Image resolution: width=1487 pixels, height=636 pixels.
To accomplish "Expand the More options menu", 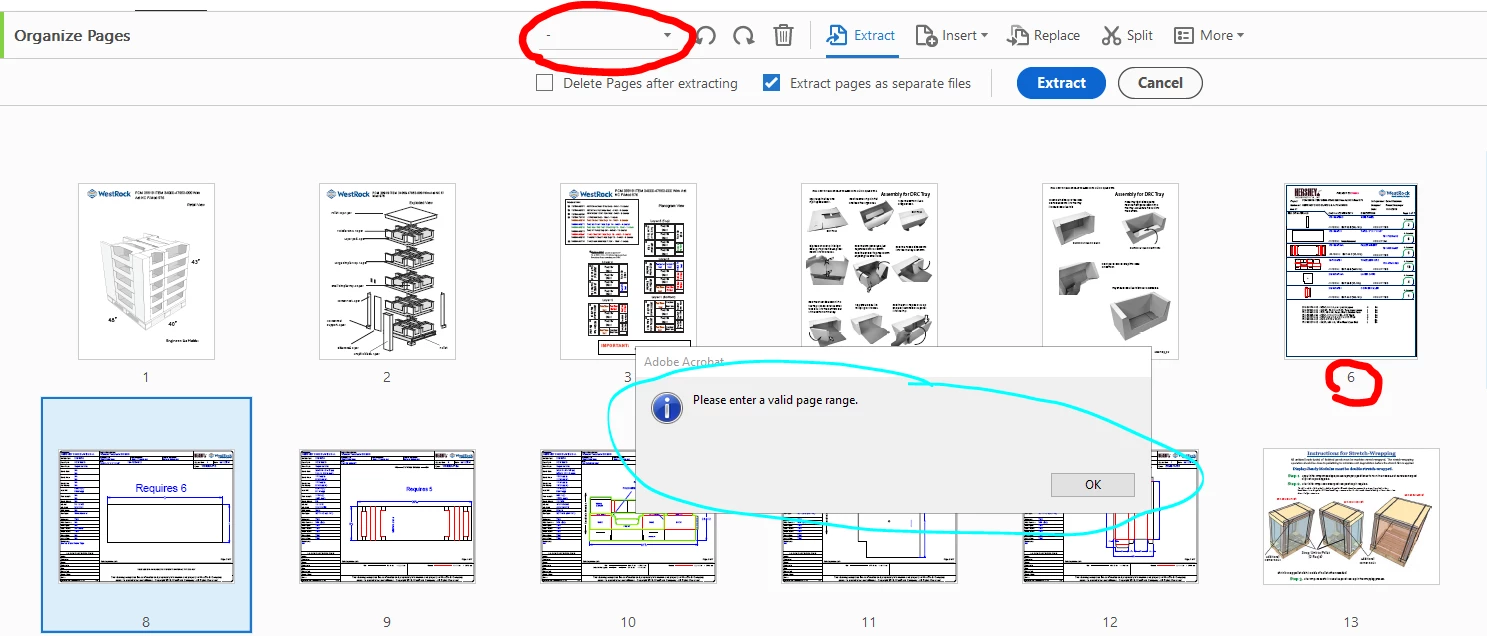I will point(1208,36).
